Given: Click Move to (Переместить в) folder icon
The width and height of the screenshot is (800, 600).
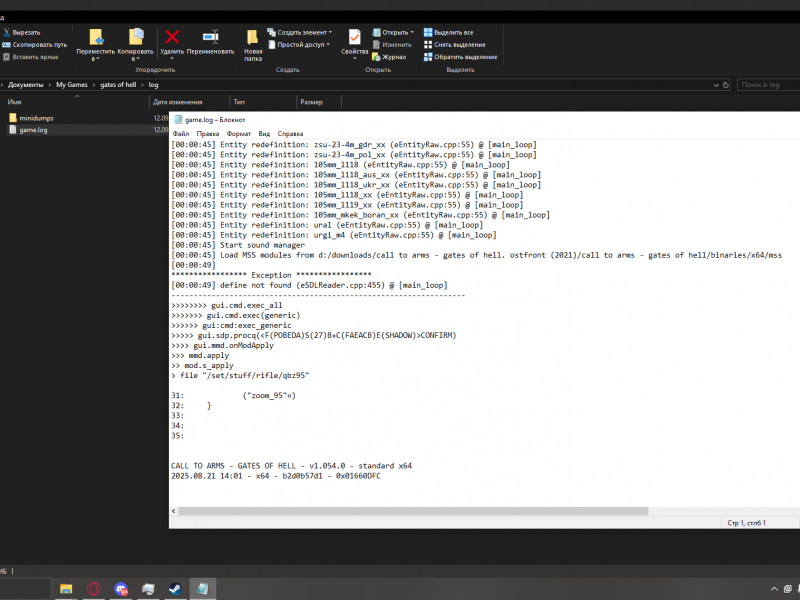Looking at the screenshot, I should pyautogui.click(x=96, y=37).
